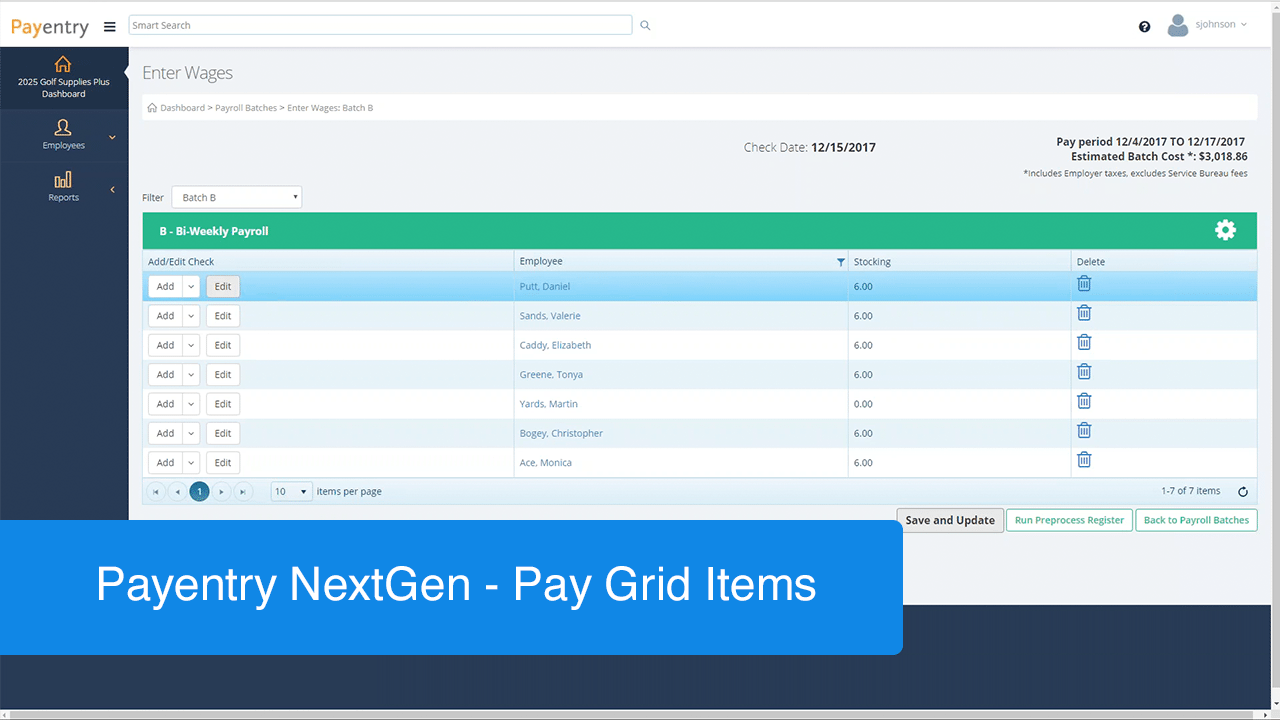
Task: Expand the Employees sidebar chevron
Action: [112, 137]
